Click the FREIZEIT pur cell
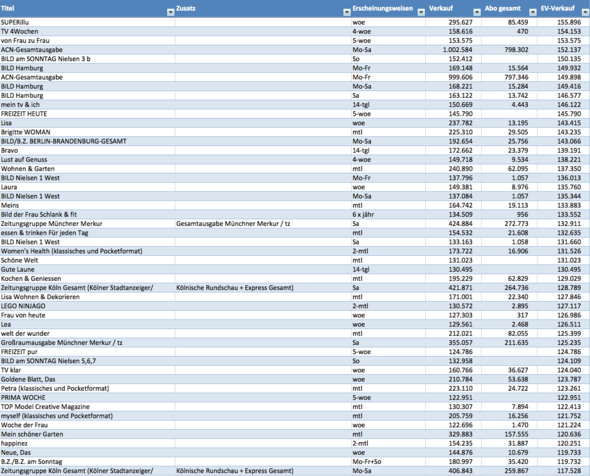590x476 pixels. coord(87,352)
